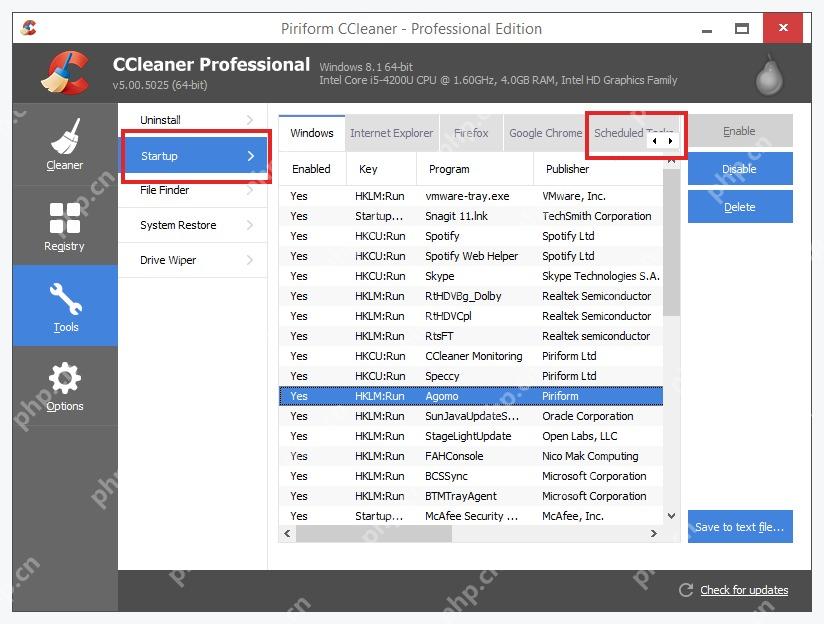Open the Tools wrench section
The height and width of the screenshot is (624, 824).
pyautogui.click(x=65, y=306)
